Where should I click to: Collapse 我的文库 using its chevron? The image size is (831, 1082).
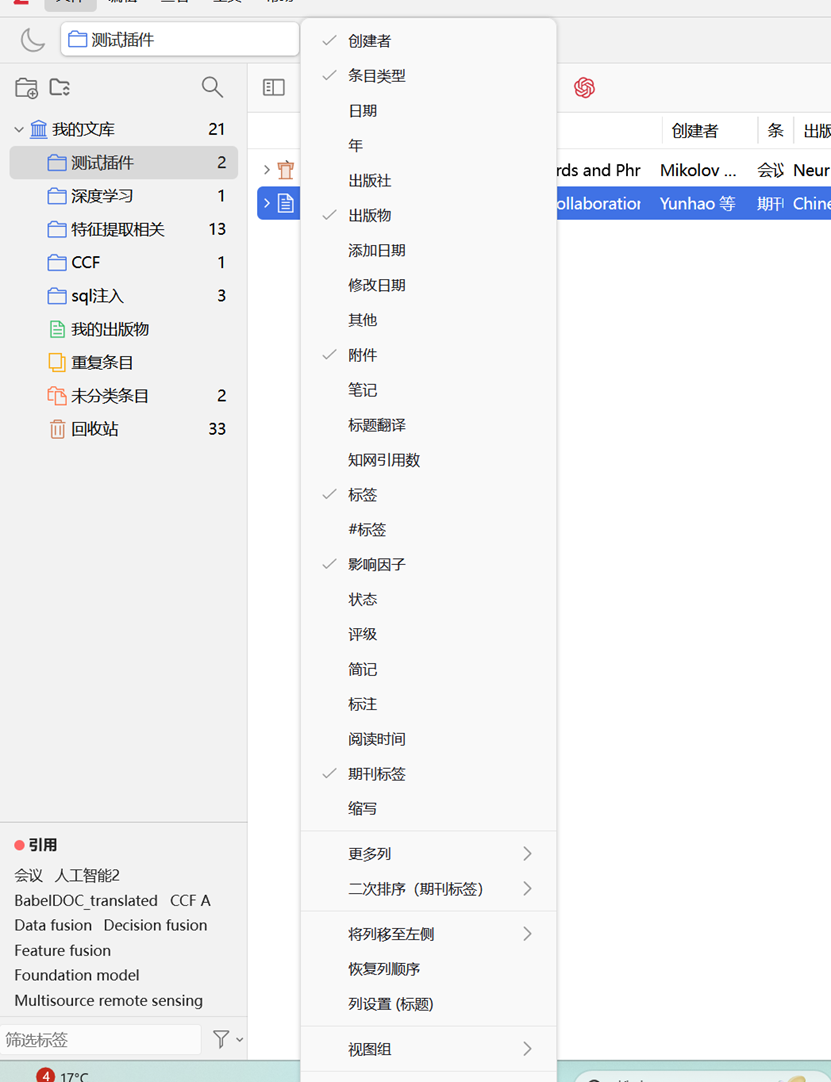(17, 128)
